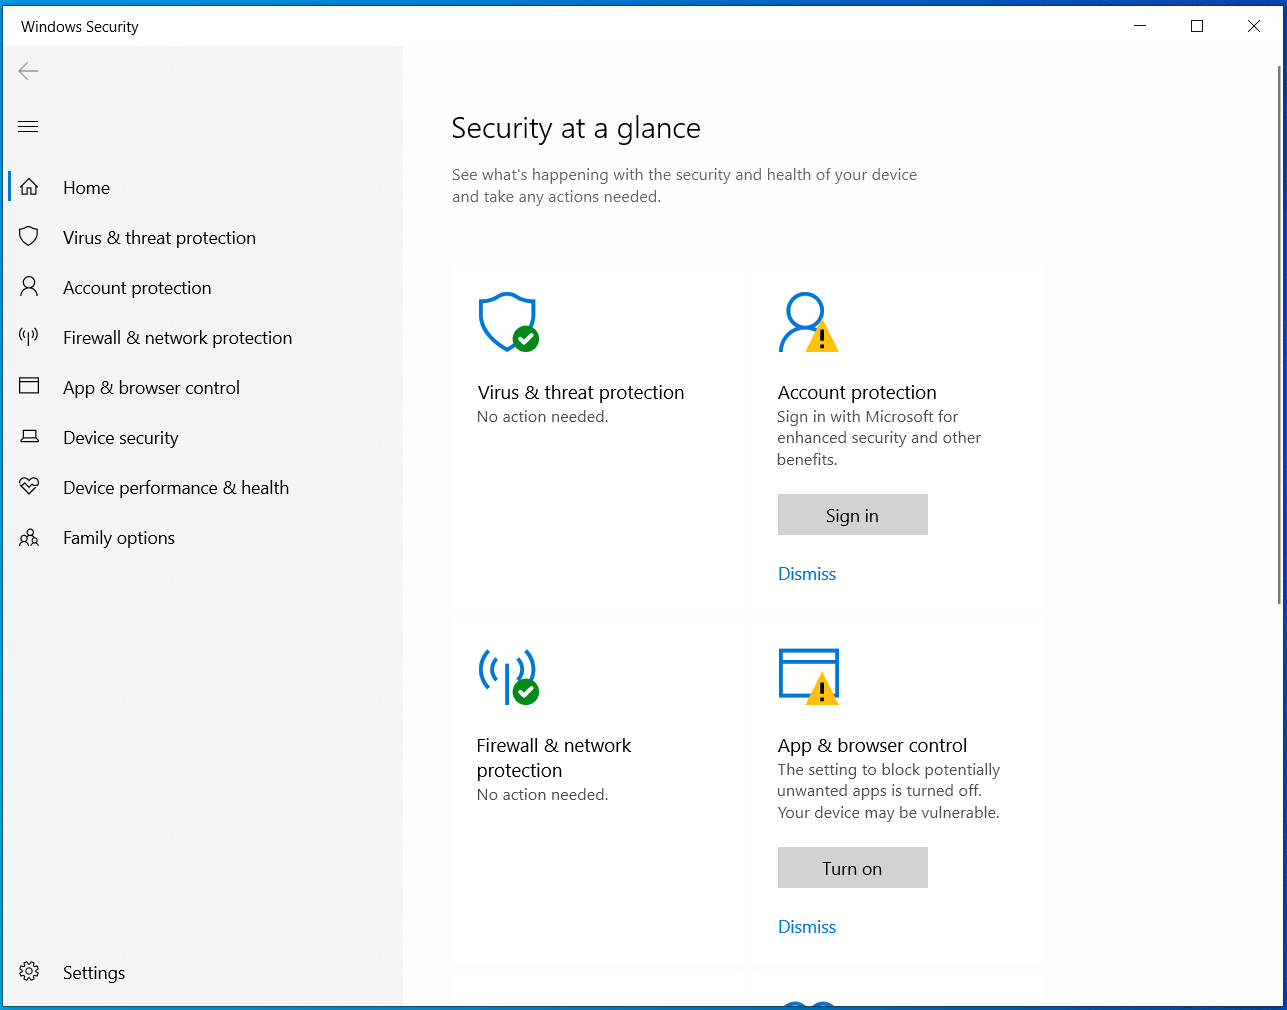1287x1010 pixels.
Task: Dismiss the App & browser control warning
Action: (x=807, y=927)
